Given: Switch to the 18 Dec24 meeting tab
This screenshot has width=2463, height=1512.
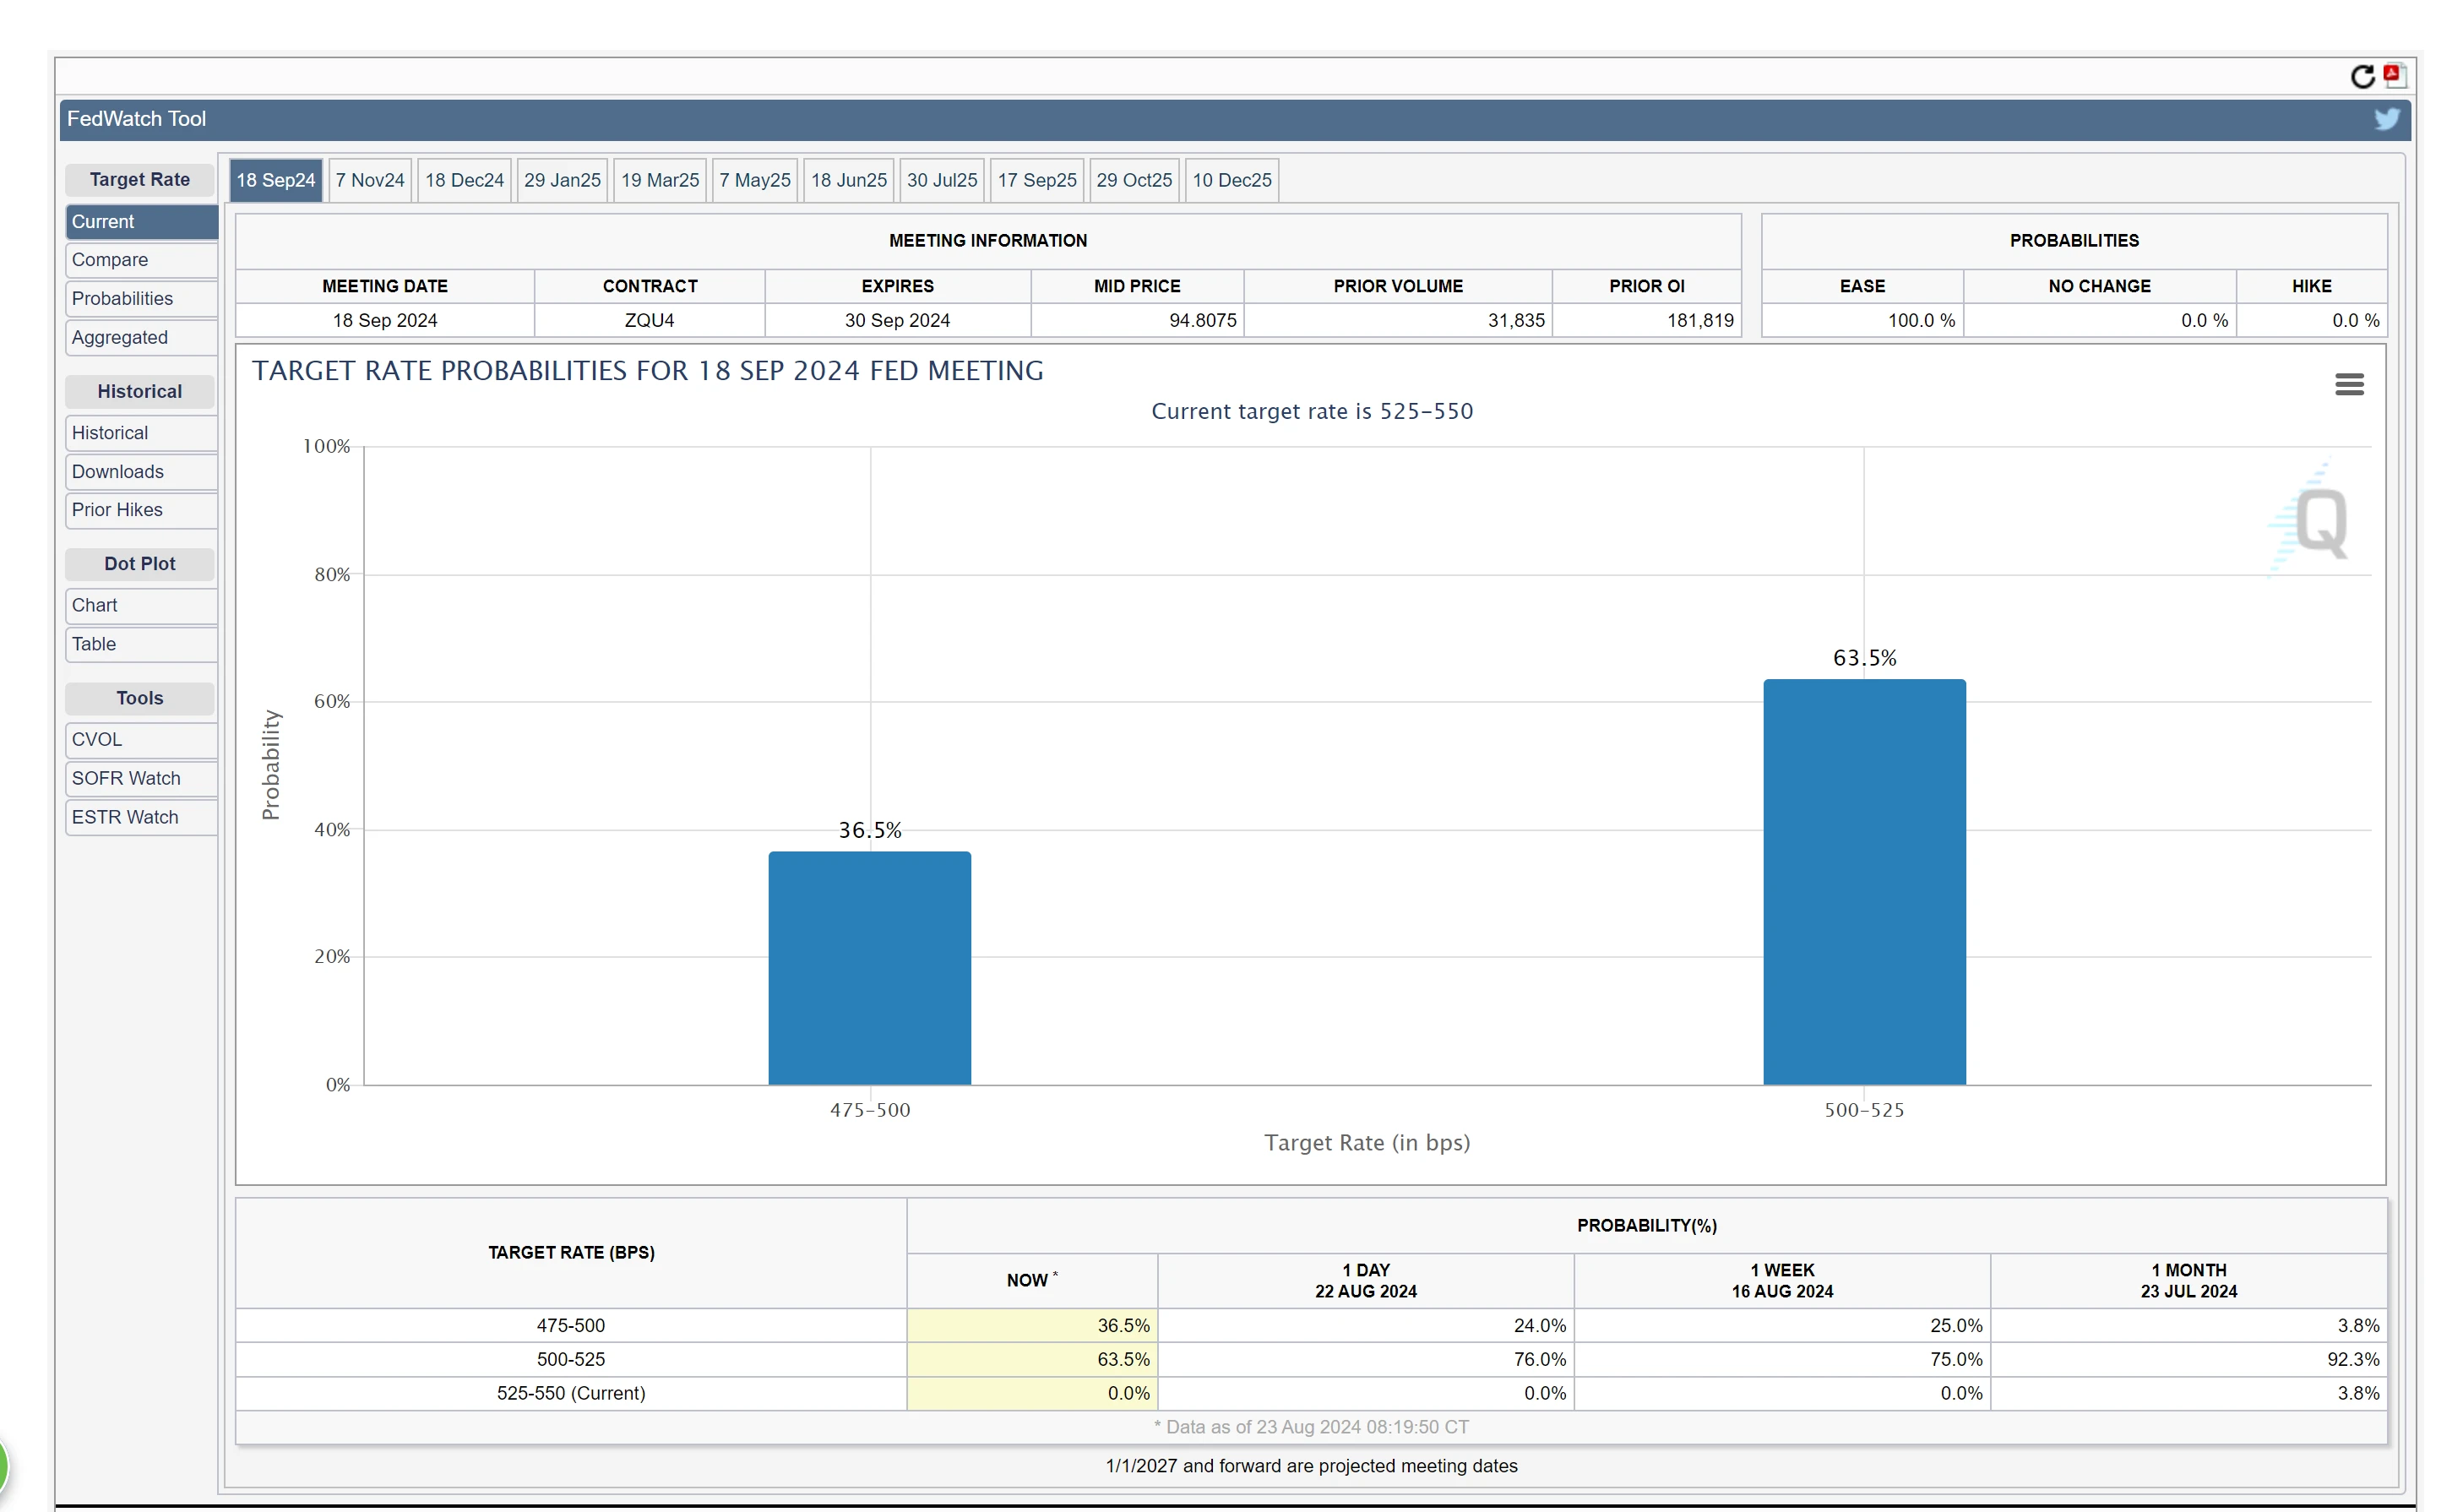Looking at the screenshot, I should (x=464, y=180).
